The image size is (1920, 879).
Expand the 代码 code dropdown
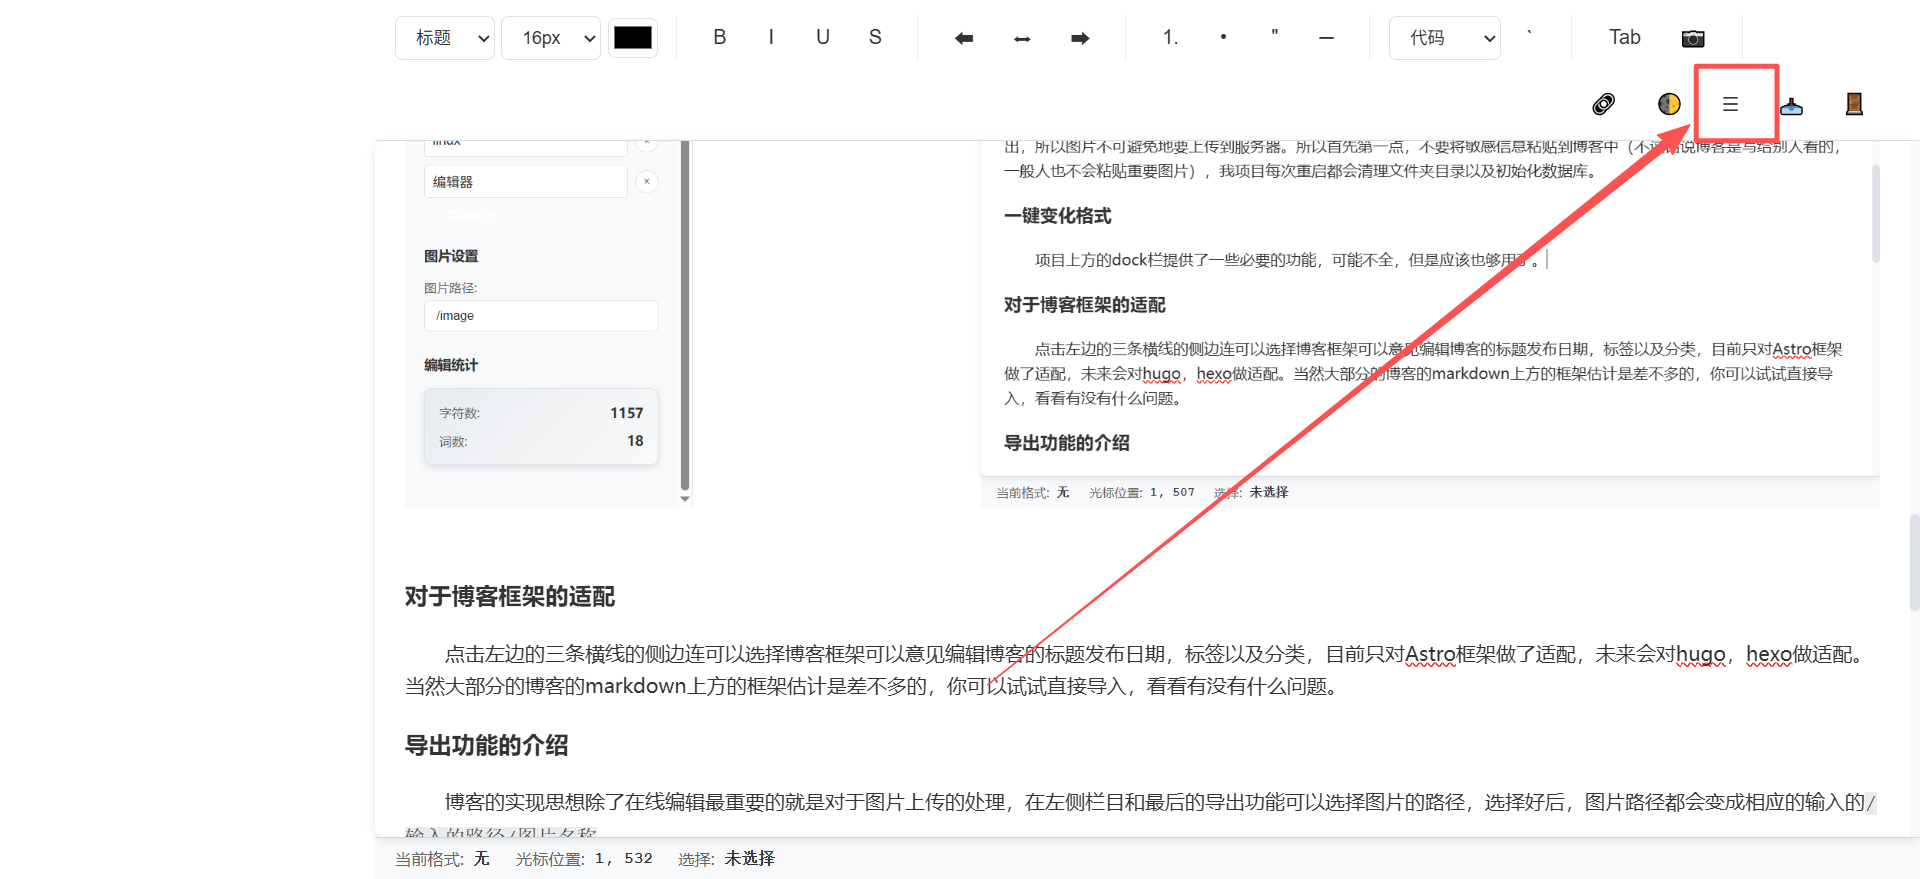click(x=1444, y=38)
